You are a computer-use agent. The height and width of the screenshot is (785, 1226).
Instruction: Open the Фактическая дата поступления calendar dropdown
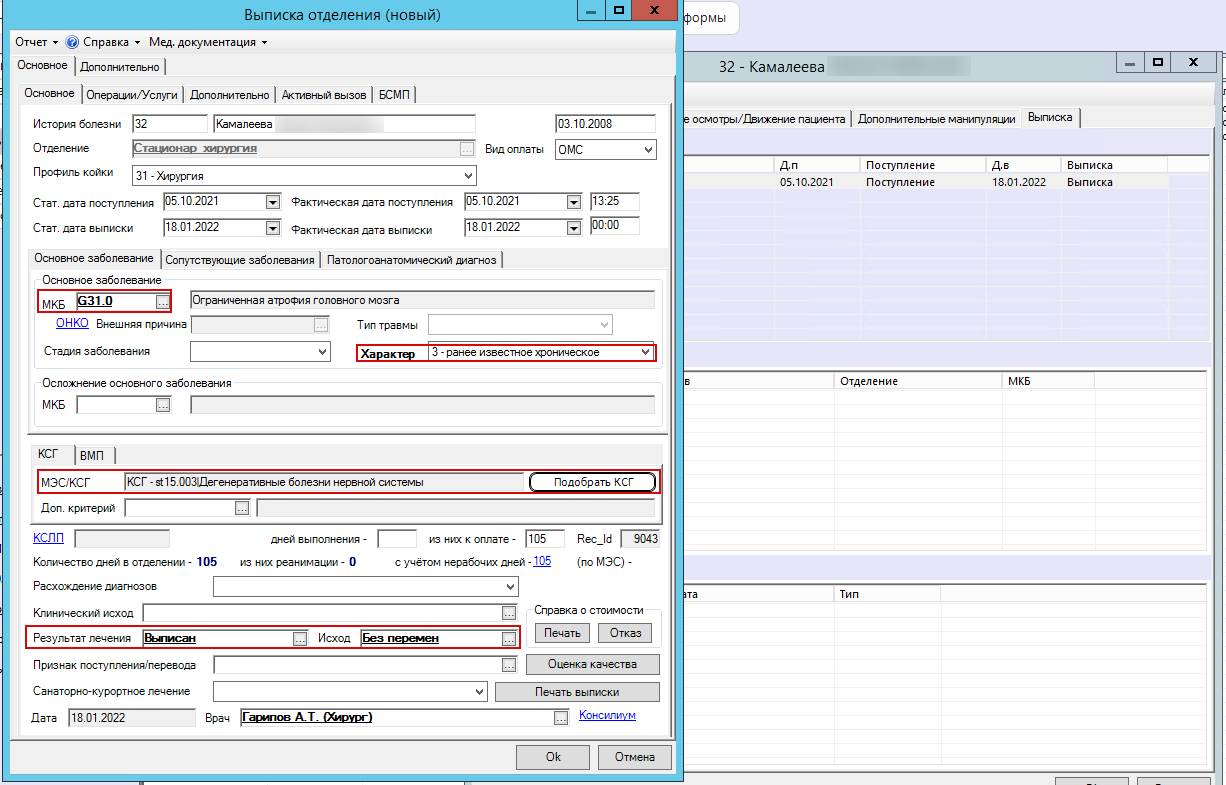click(x=574, y=202)
